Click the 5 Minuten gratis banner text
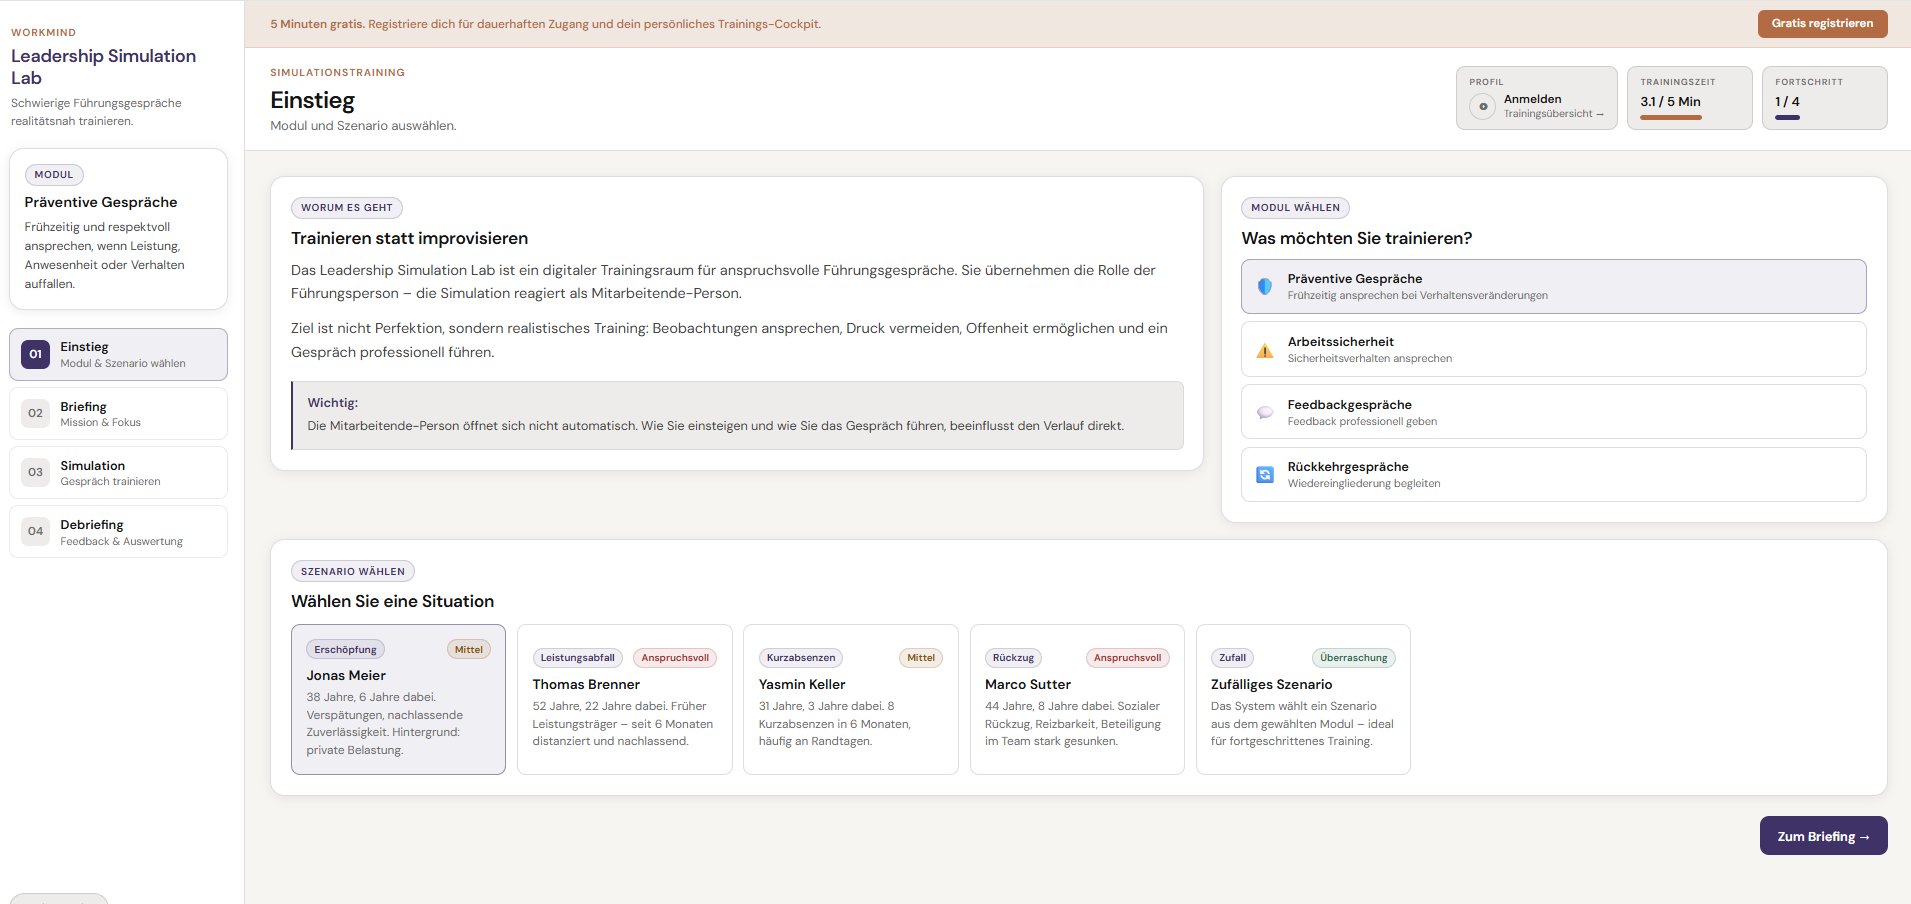 (545, 24)
